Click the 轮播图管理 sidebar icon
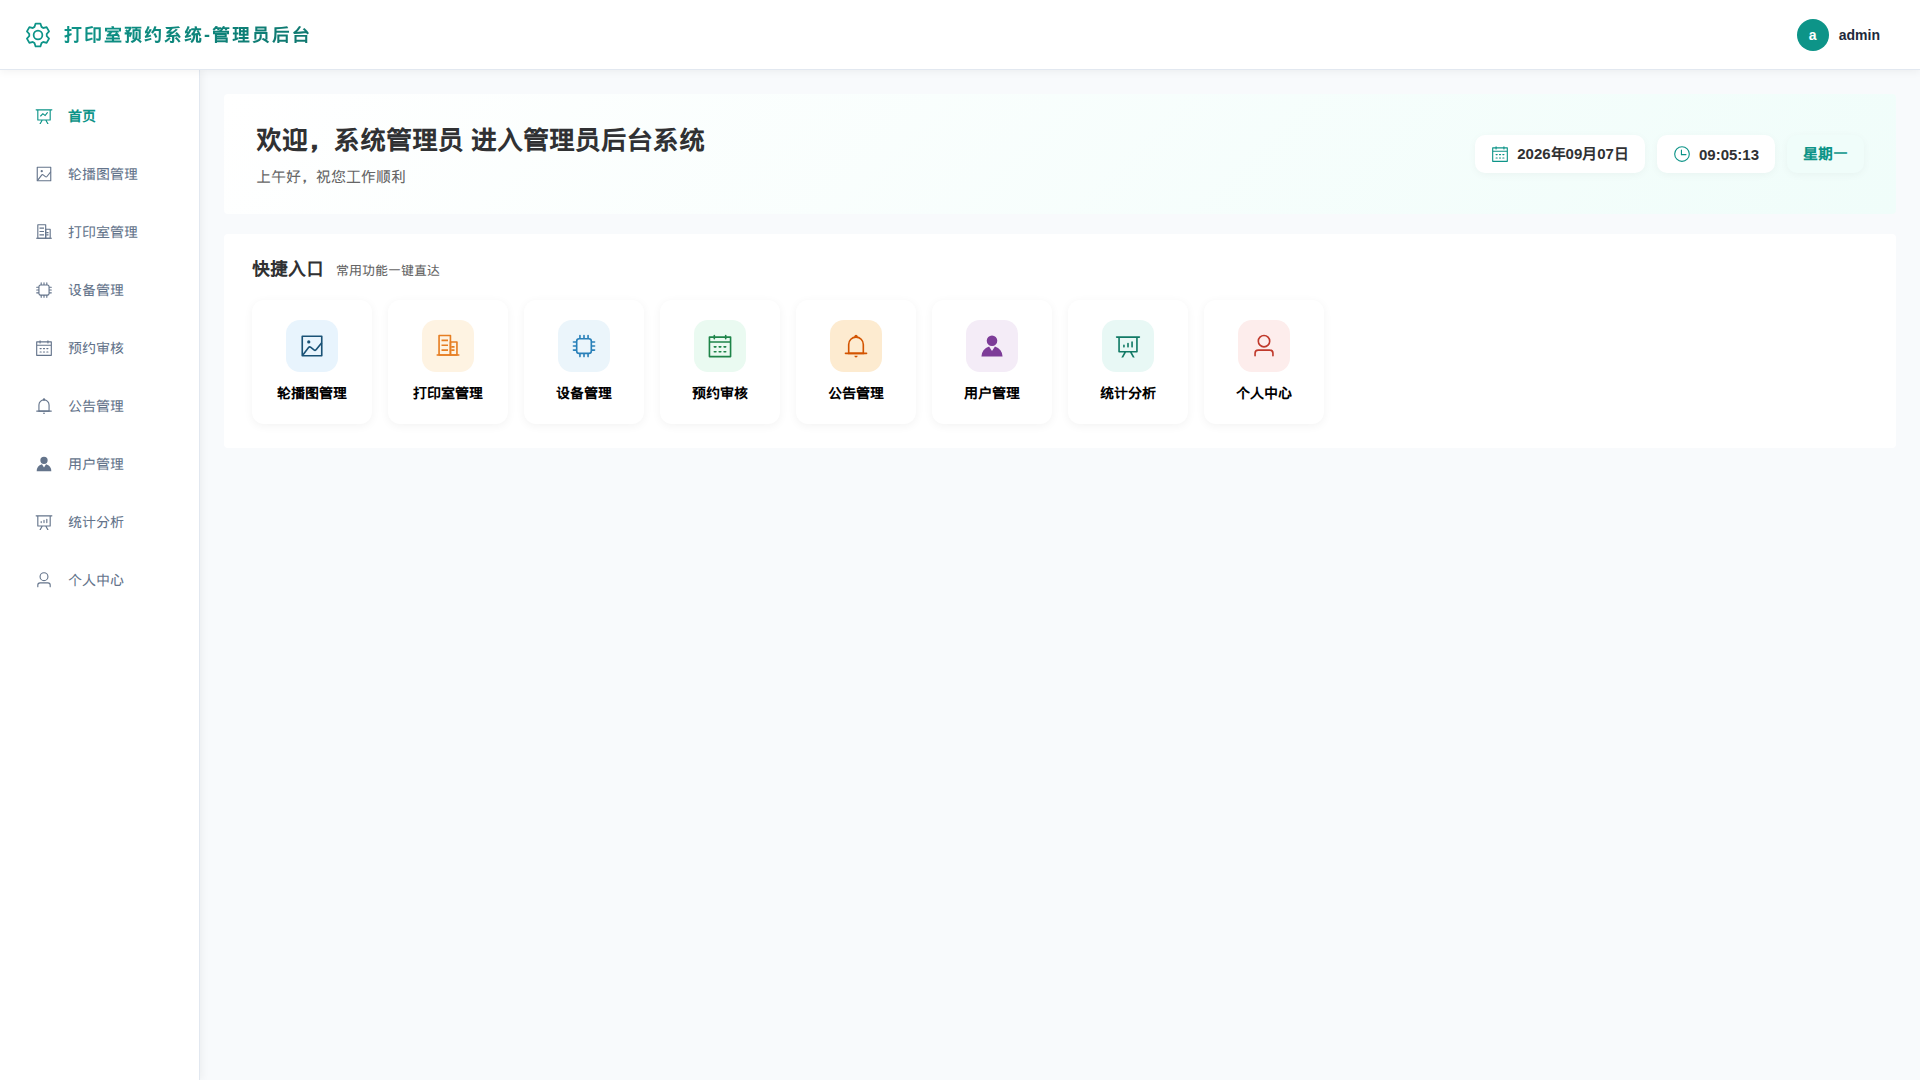This screenshot has width=1920, height=1080. 44,174
